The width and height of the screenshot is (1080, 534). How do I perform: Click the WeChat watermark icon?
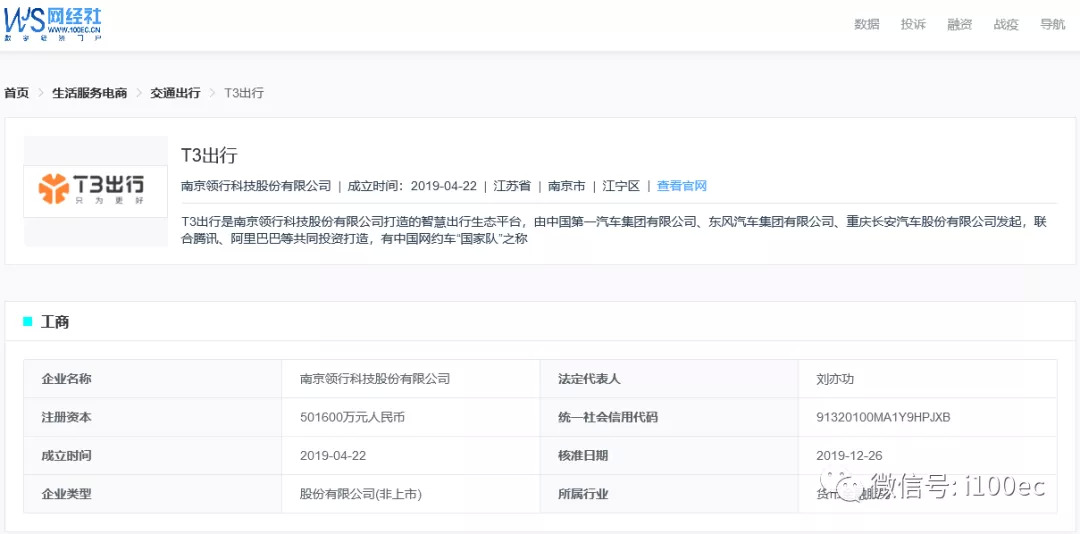point(853,488)
